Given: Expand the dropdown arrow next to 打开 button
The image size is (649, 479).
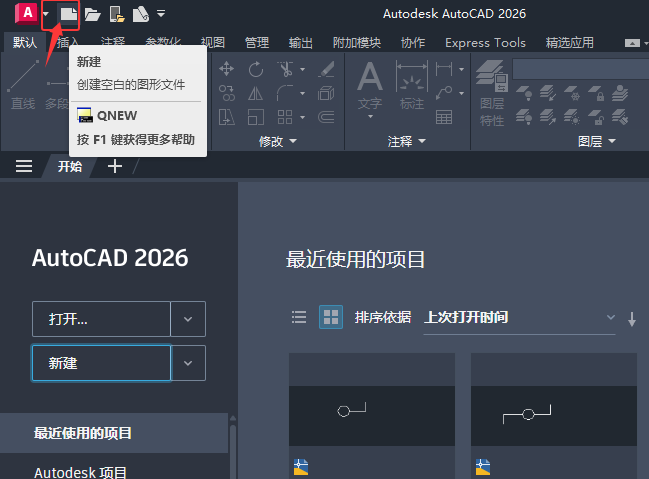Looking at the screenshot, I should [188, 319].
